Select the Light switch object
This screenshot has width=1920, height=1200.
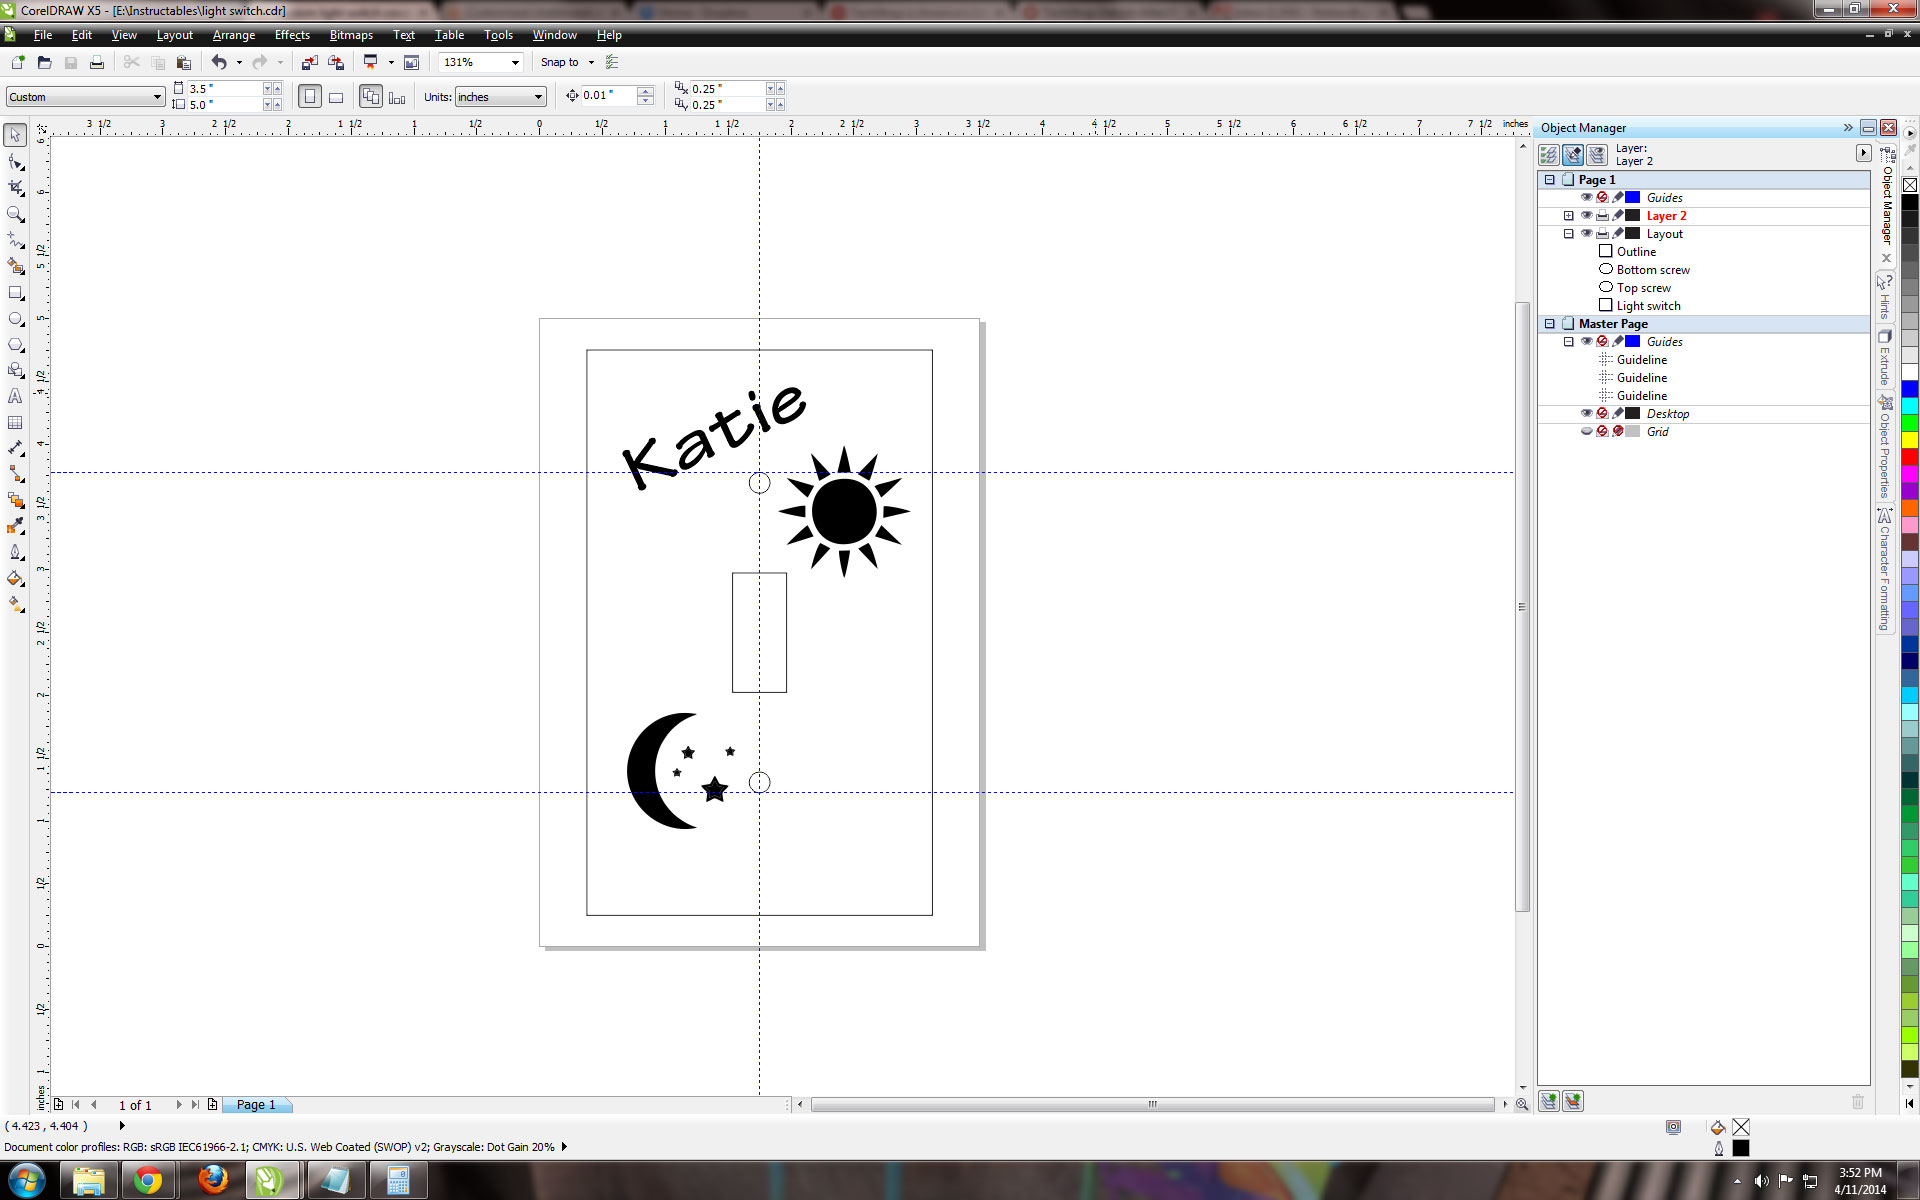pos(1648,306)
